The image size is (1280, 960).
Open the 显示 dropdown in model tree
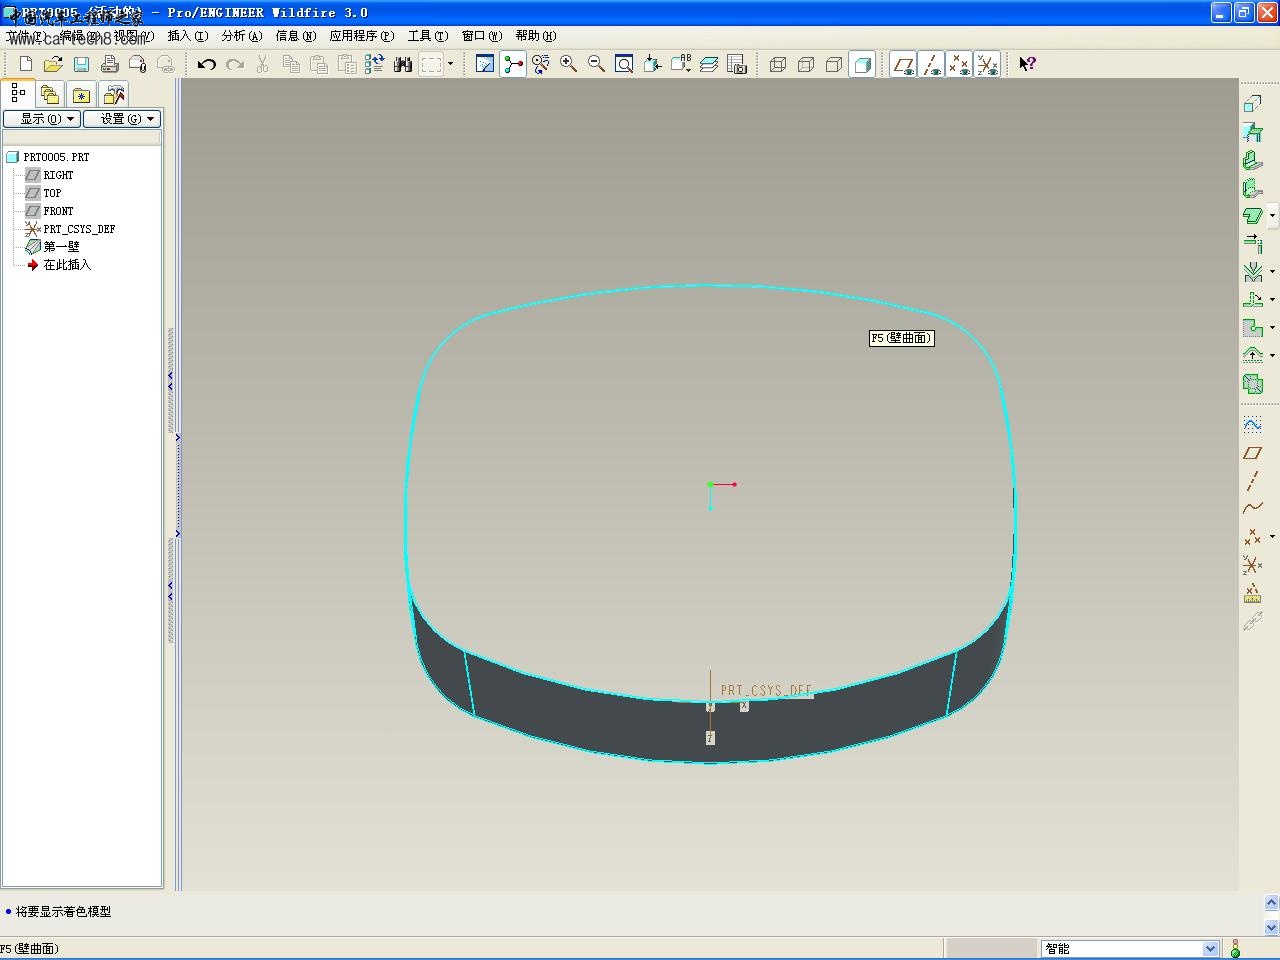click(42, 119)
